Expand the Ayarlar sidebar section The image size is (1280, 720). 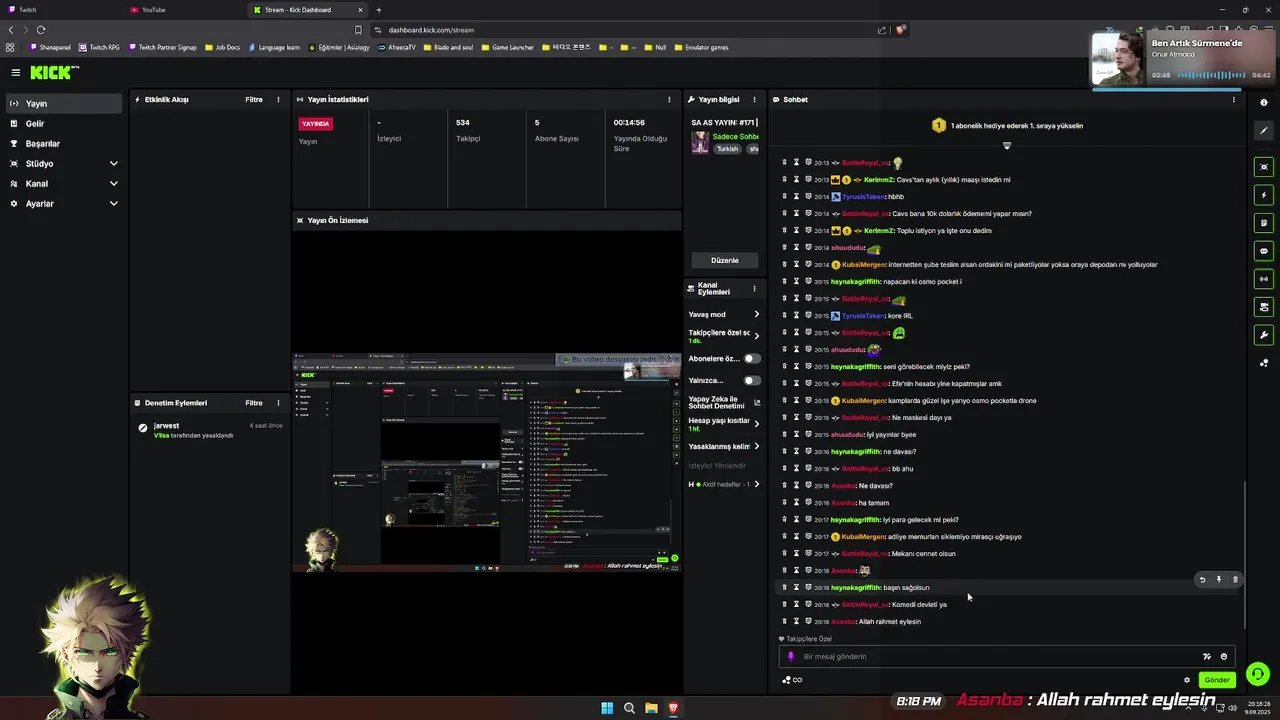[x=113, y=203]
